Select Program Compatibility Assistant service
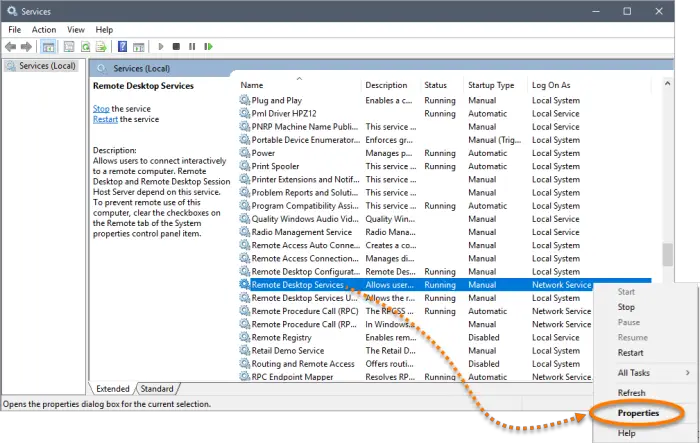700x443 pixels. (444, 205)
